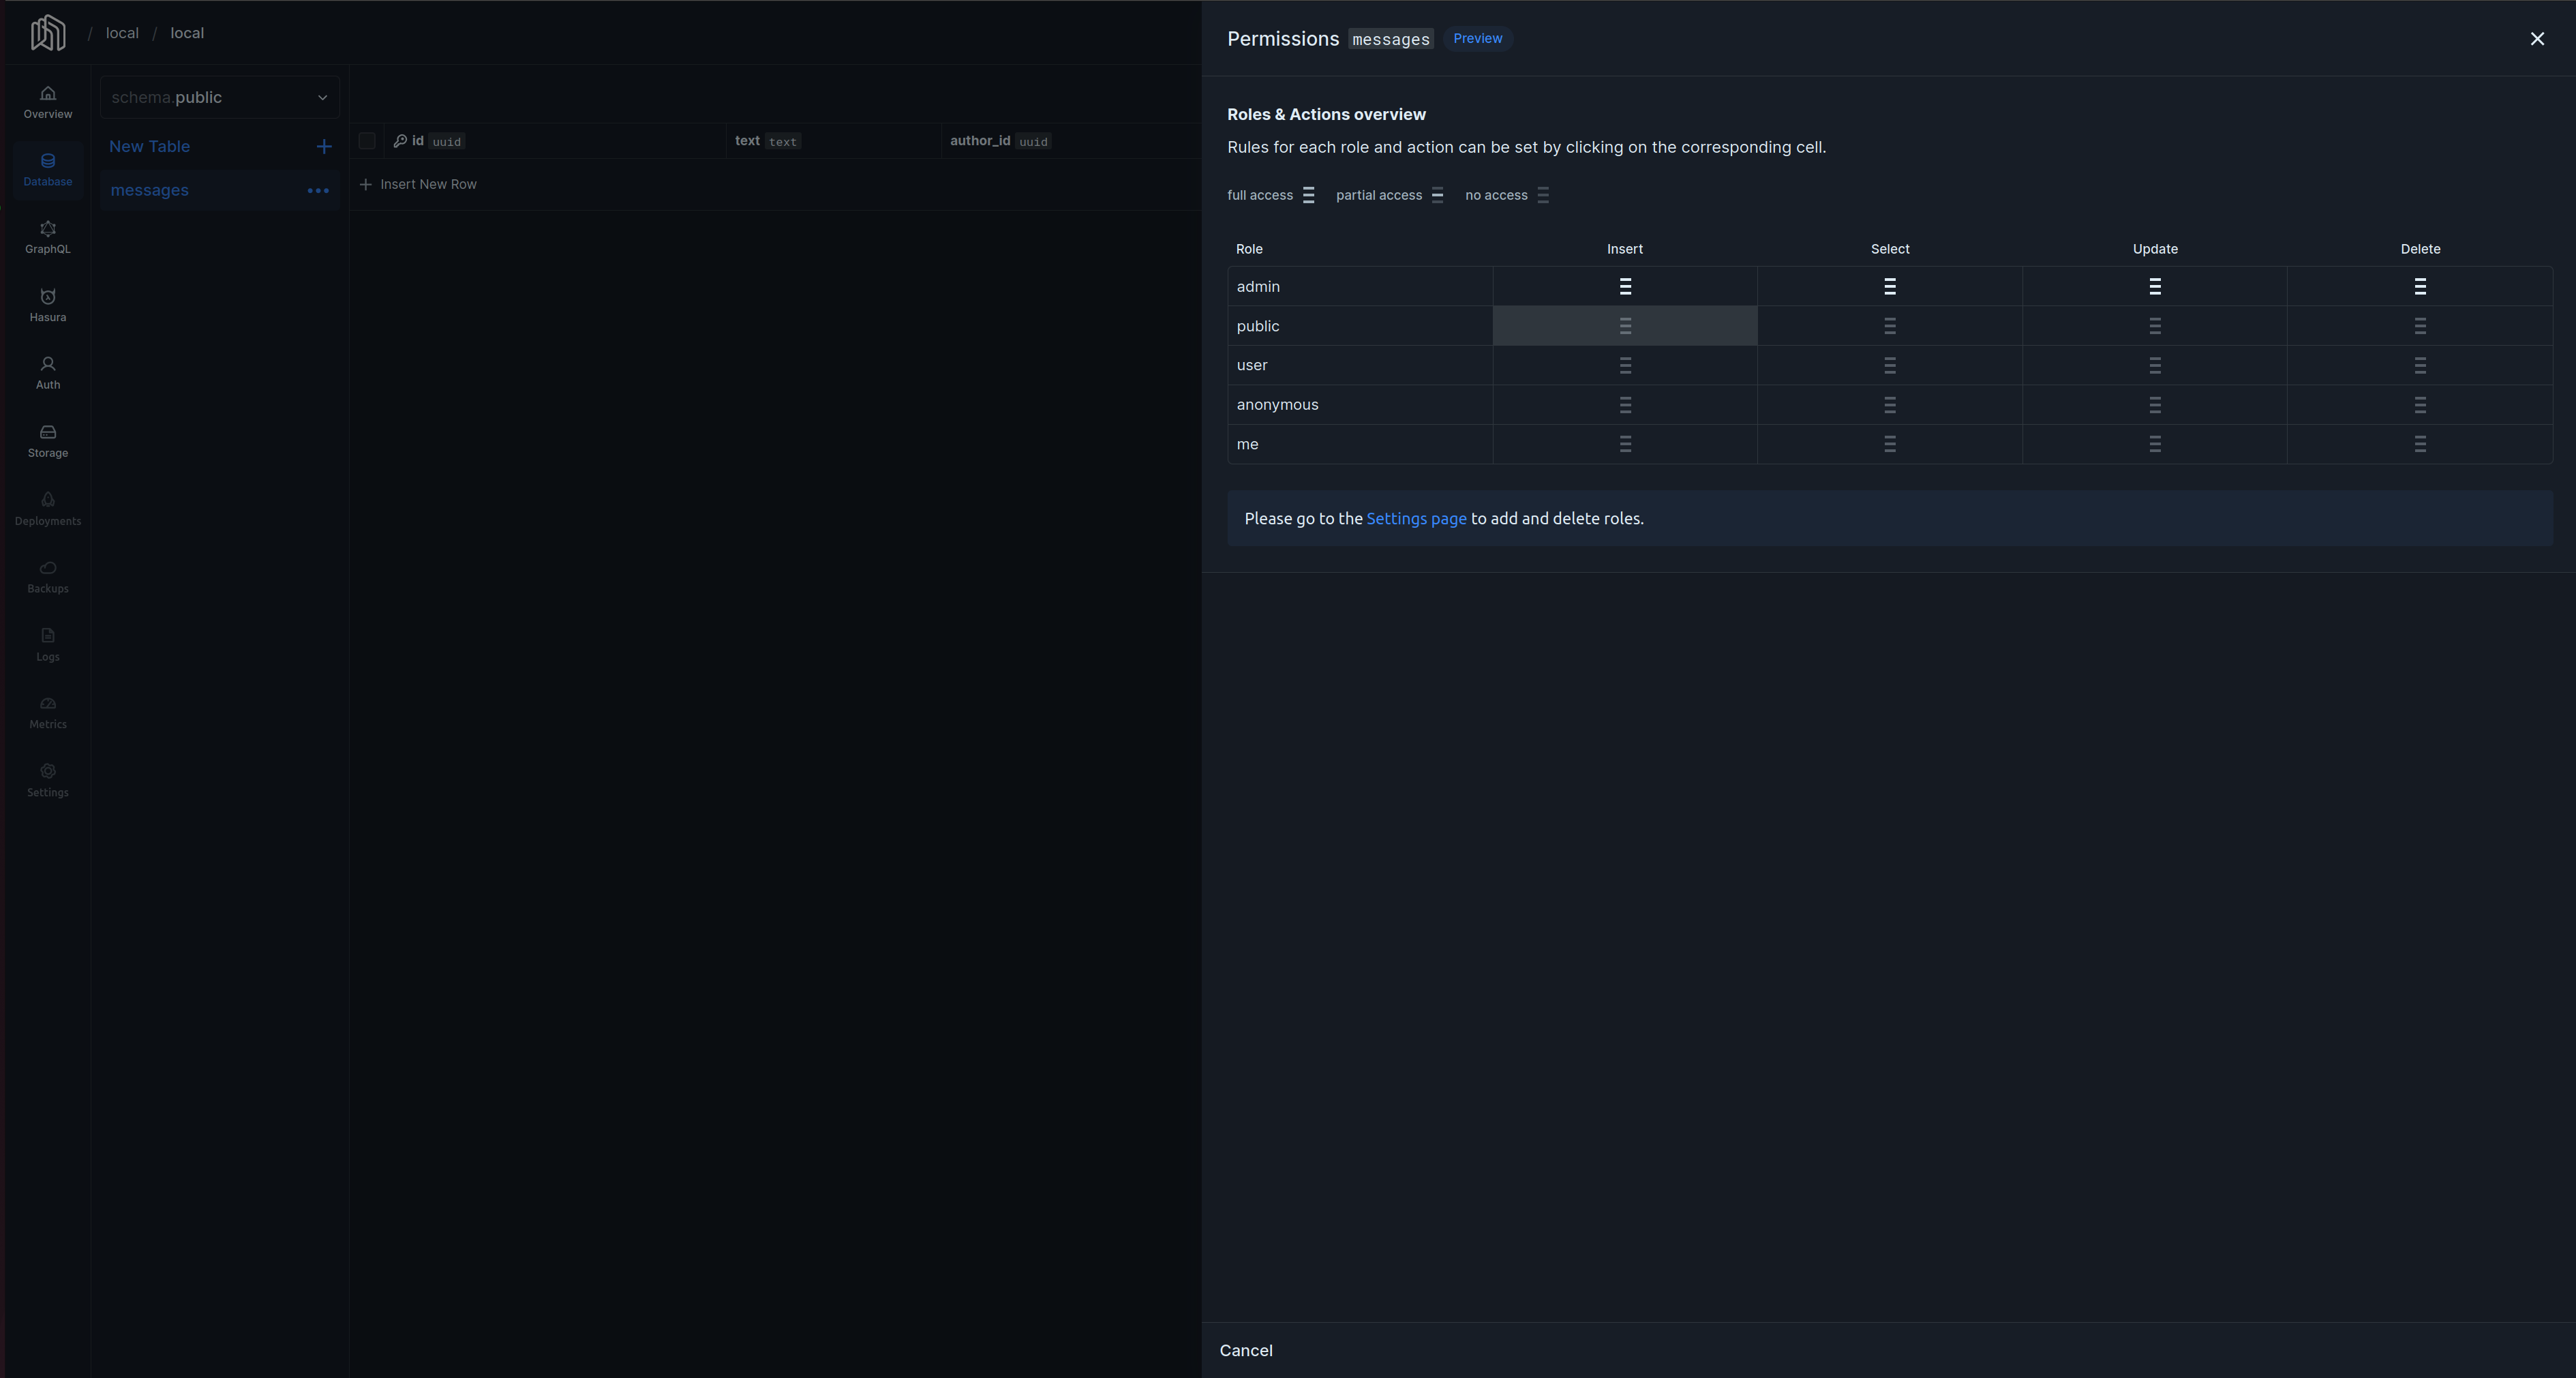
Task: Open Storage from the sidebar
Action: click(x=47, y=440)
